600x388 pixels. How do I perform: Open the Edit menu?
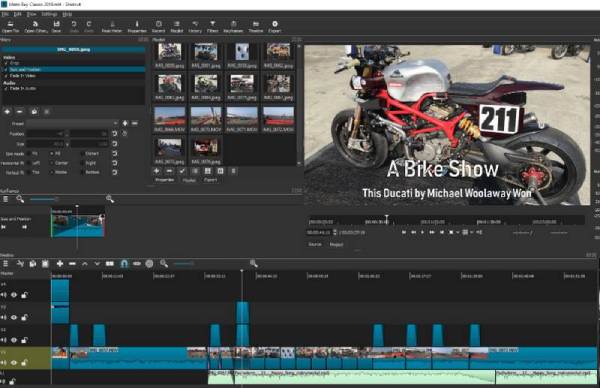pyautogui.click(x=18, y=14)
